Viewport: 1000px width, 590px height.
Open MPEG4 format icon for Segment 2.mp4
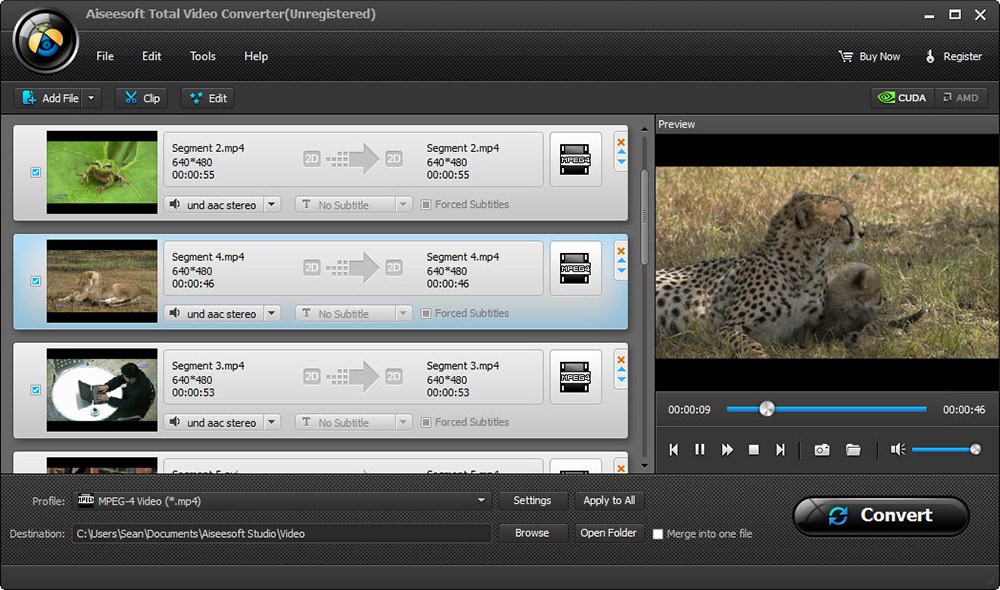575,159
